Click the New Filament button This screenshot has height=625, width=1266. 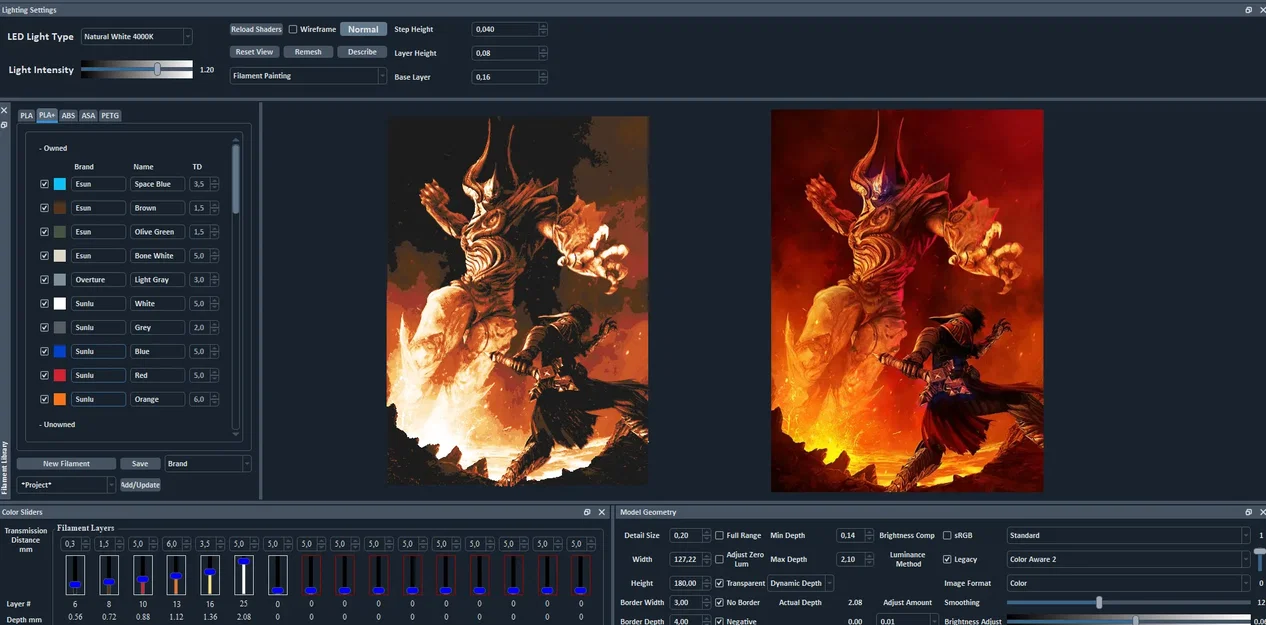66,464
